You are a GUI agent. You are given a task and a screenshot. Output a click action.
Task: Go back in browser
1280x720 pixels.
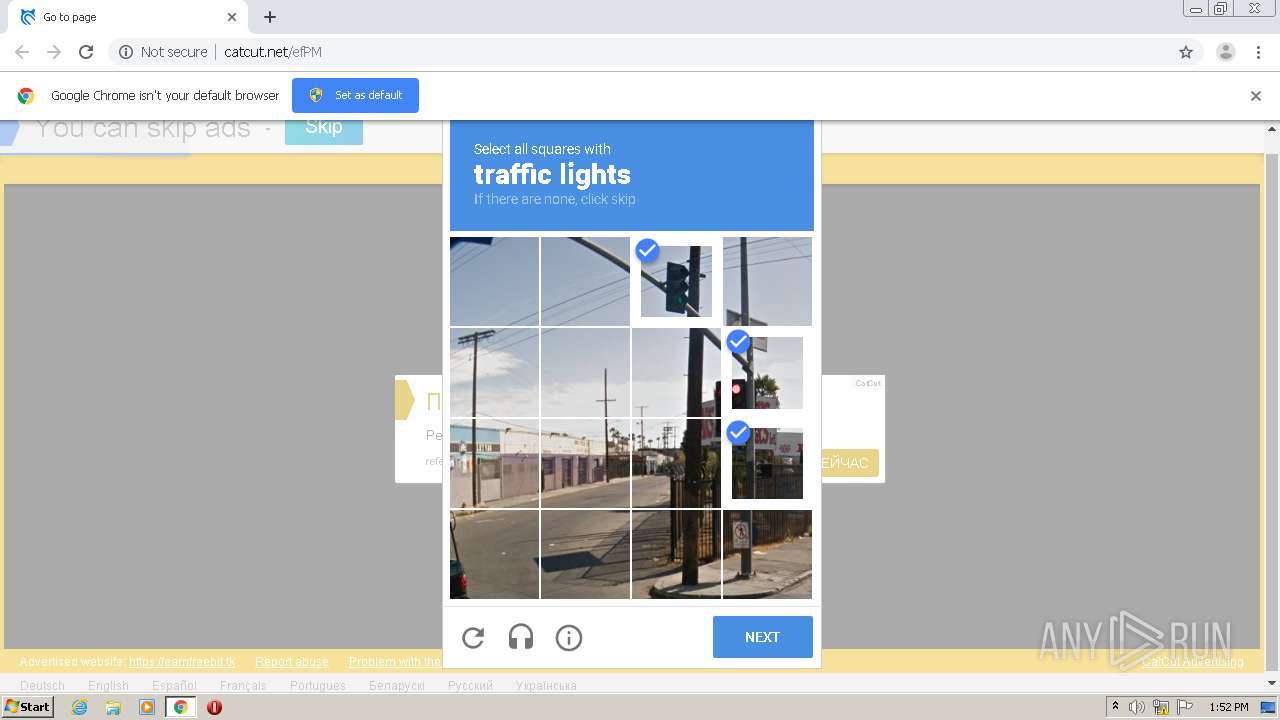pos(22,52)
